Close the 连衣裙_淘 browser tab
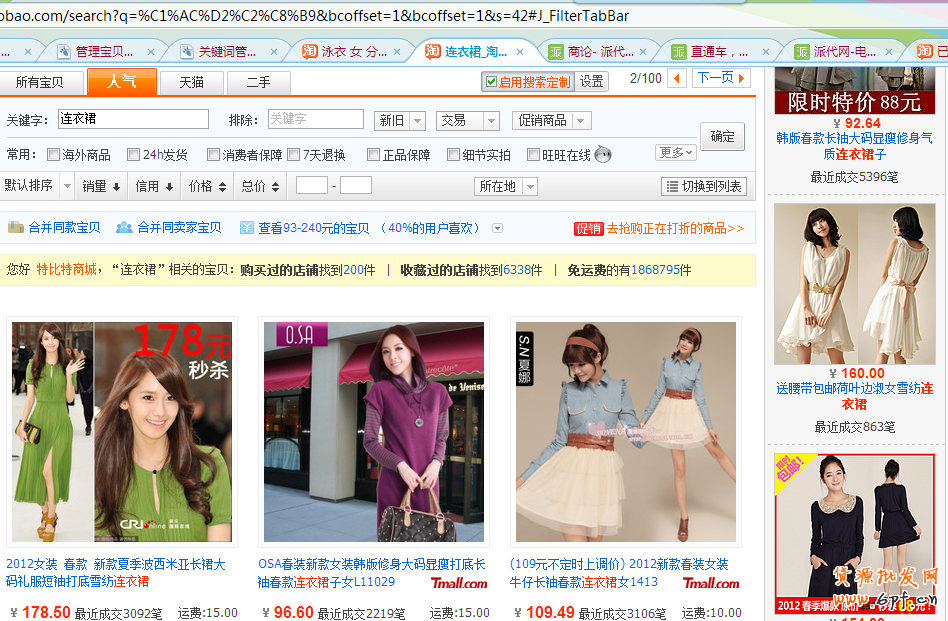Image resolution: width=948 pixels, height=621 pixels. (520, 52)
